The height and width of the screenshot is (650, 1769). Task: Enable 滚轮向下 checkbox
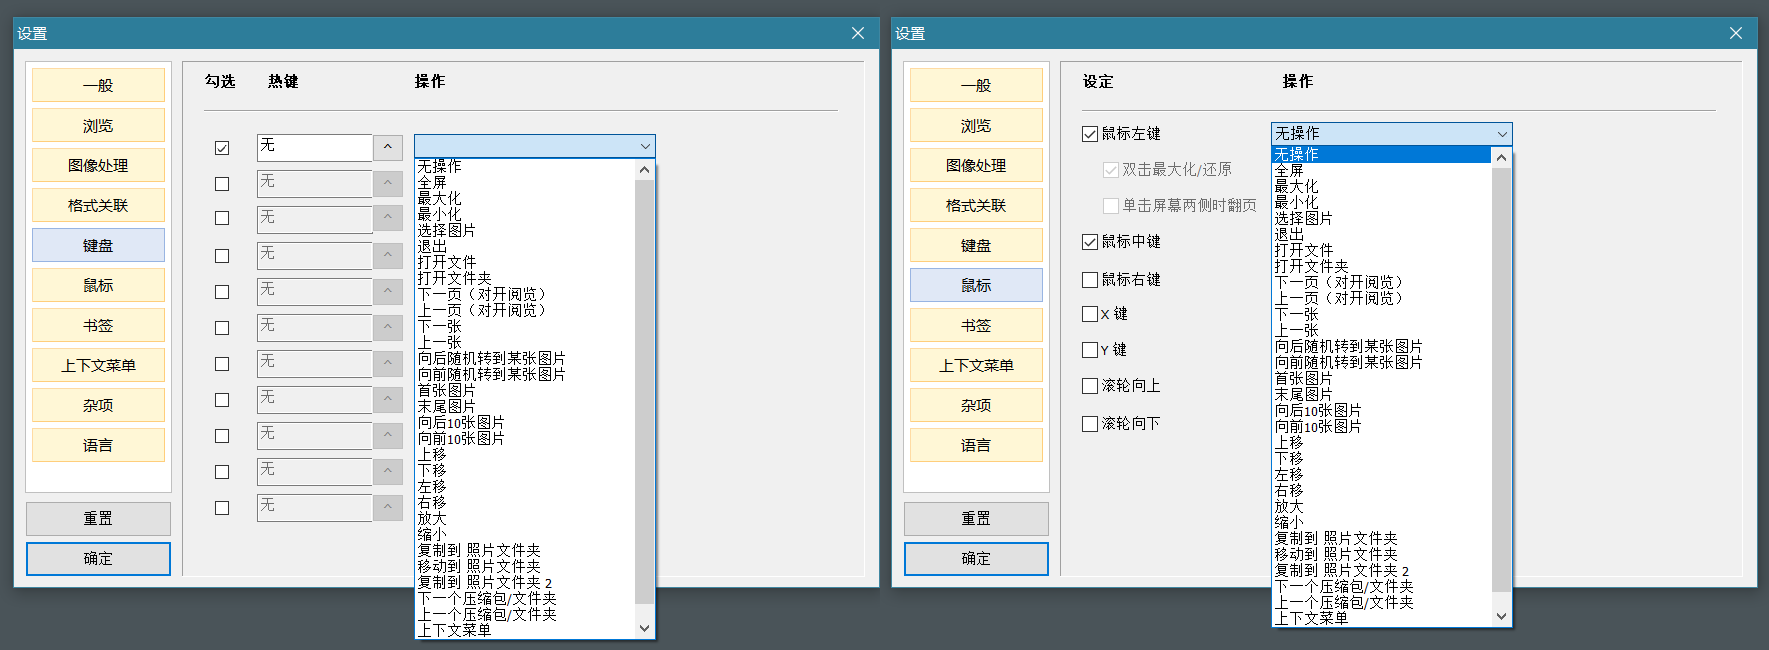(x=1090, y=423)
